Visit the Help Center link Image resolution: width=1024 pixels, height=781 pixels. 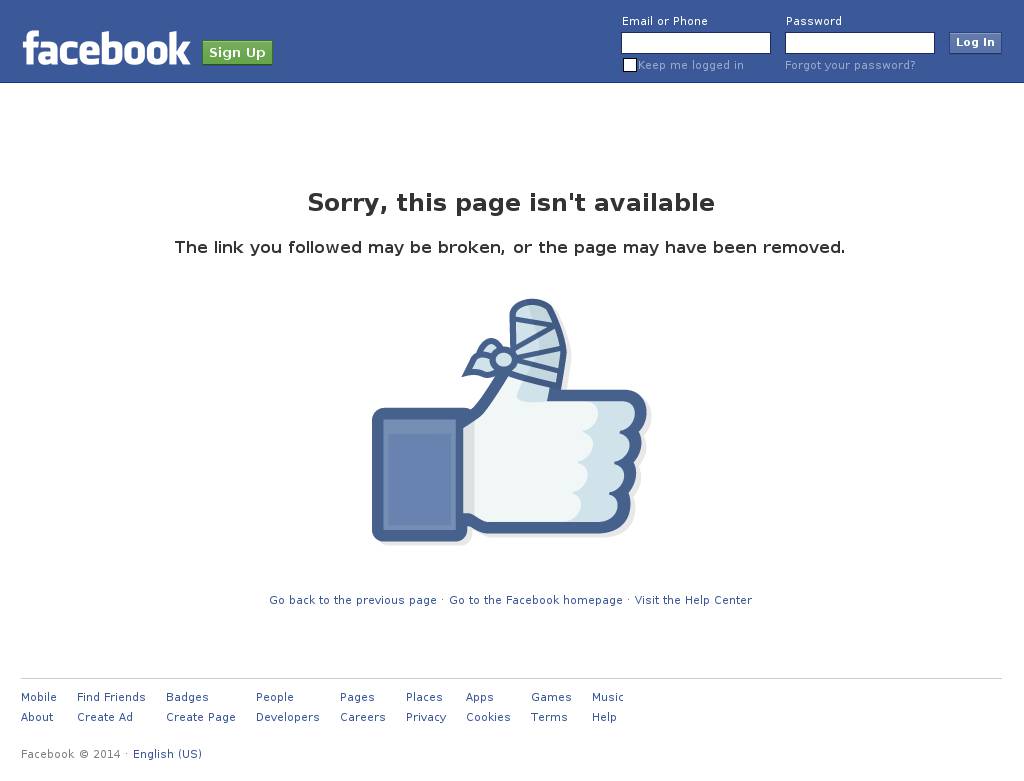(x=693, y=600)
